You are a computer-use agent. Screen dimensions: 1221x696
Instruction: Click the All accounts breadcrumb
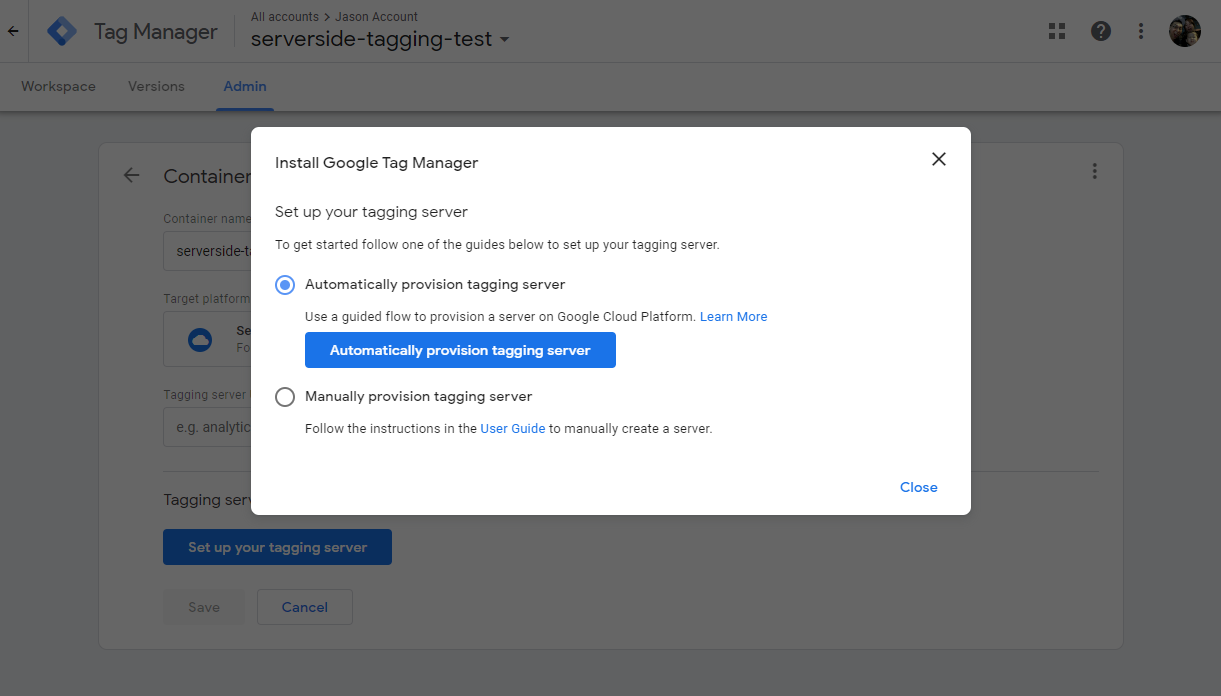point(285,17)
